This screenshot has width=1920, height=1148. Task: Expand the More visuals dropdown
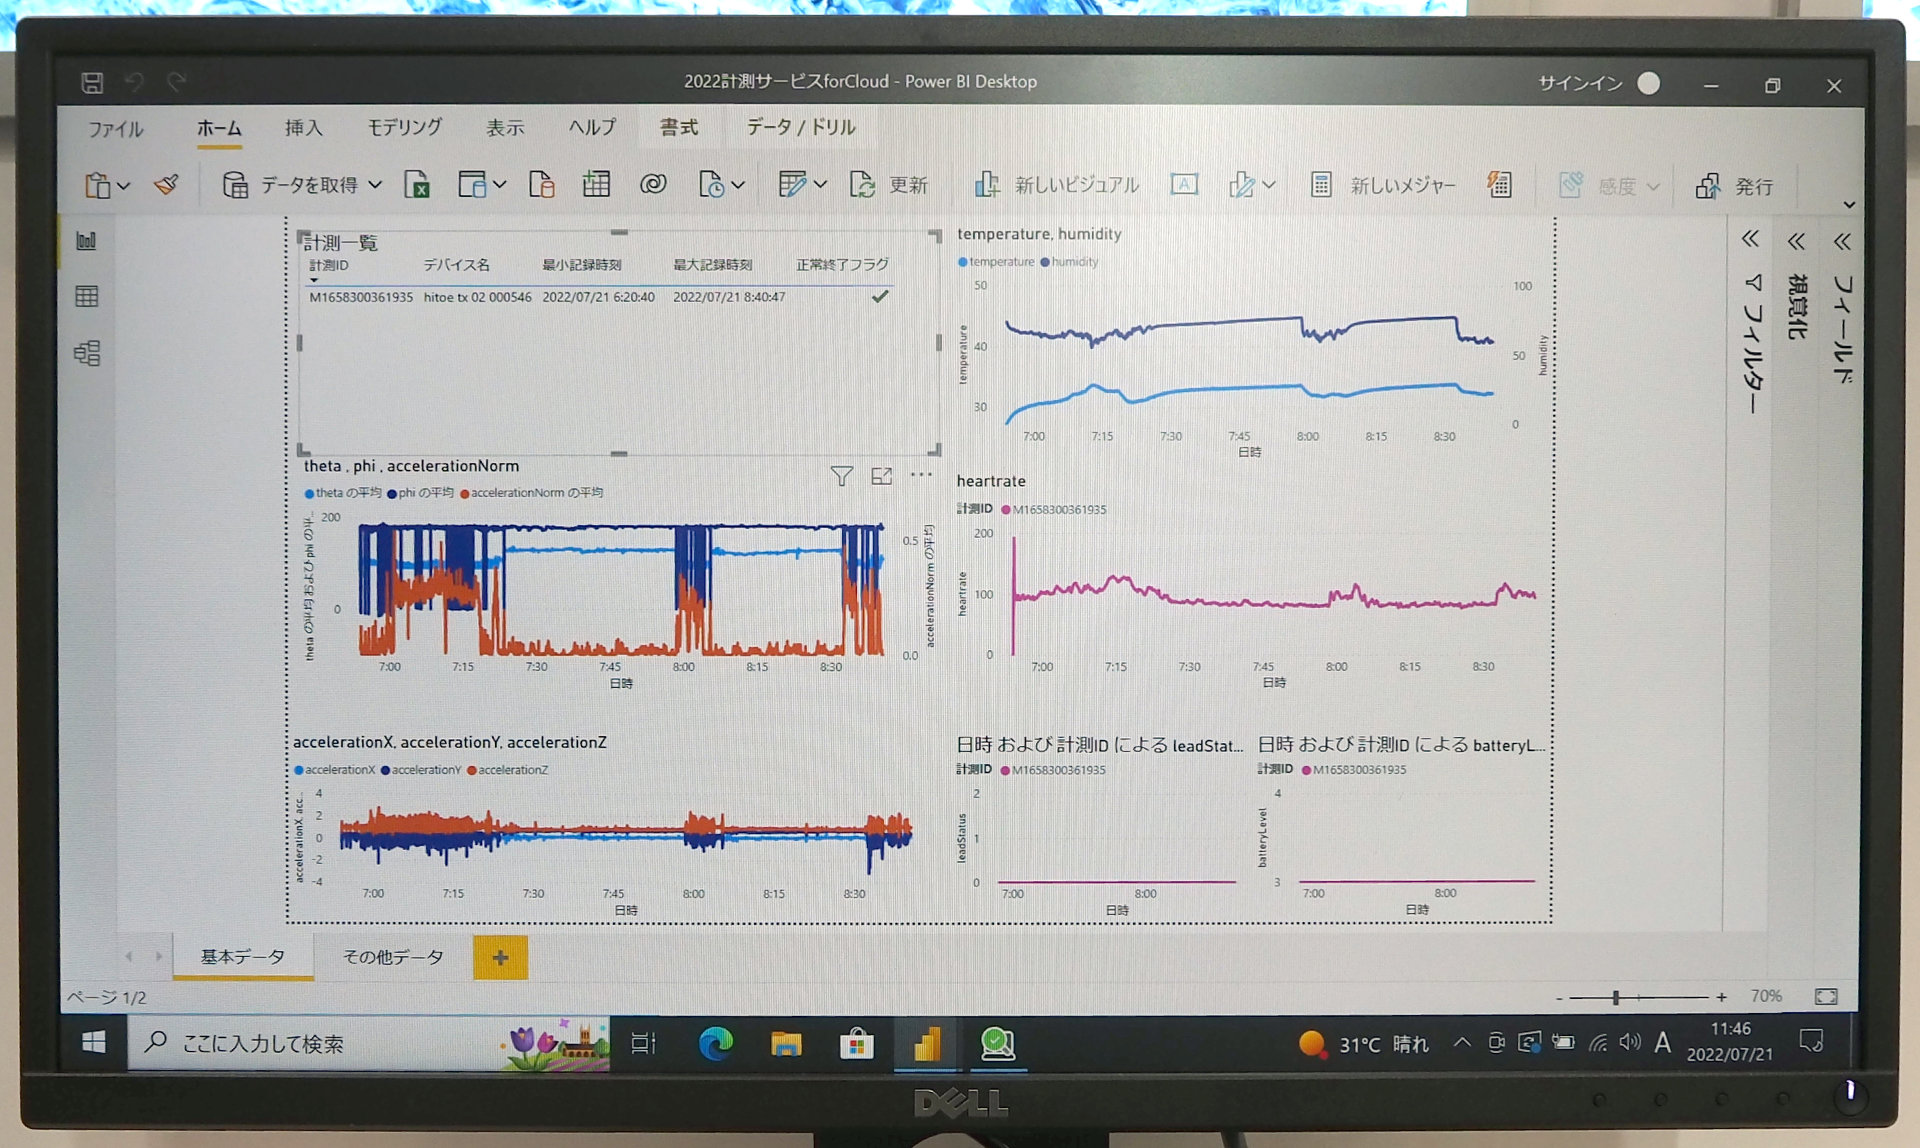(1269, 185)
